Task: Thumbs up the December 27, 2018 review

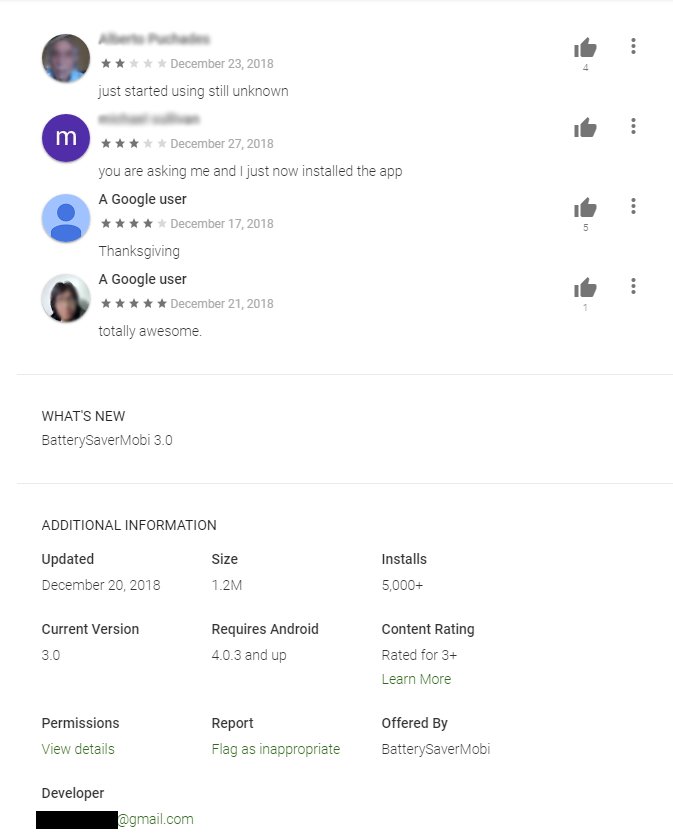Action: pos(585,128)
